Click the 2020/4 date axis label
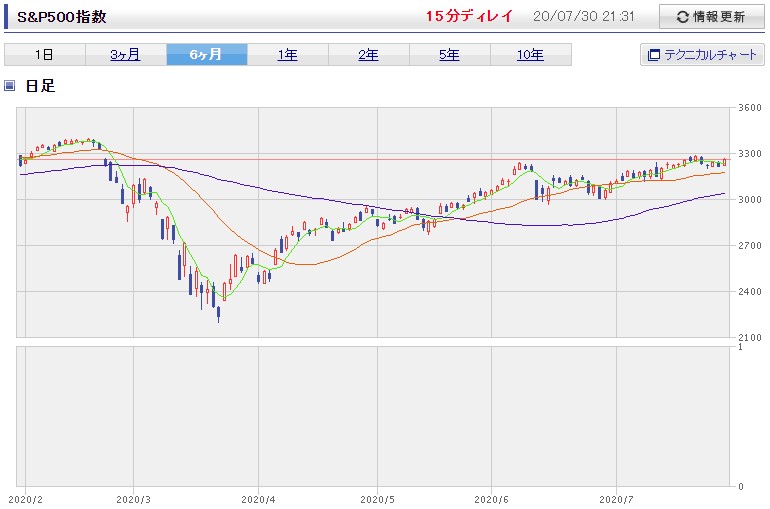The height and width of the screenshot is (509, 770). coord(258,500)
